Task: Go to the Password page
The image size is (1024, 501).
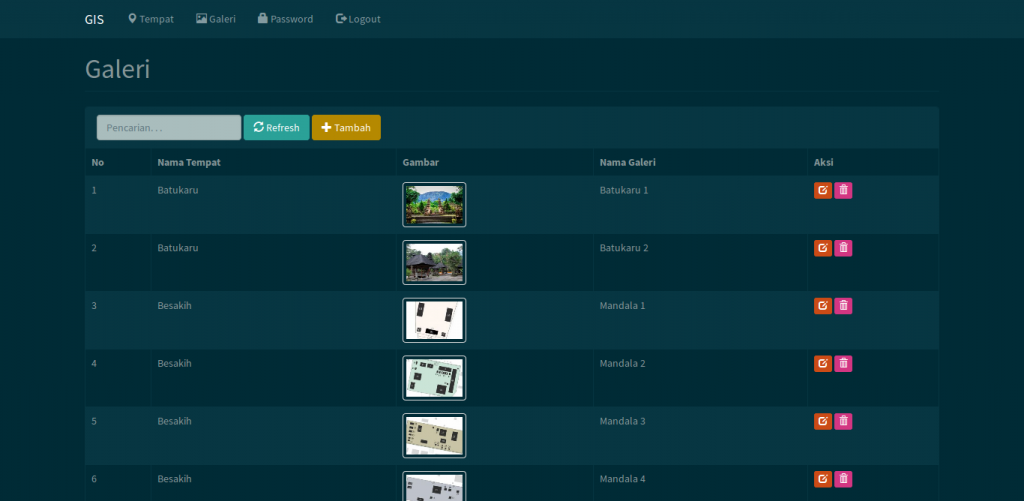Action: click(x=285, y=19)
